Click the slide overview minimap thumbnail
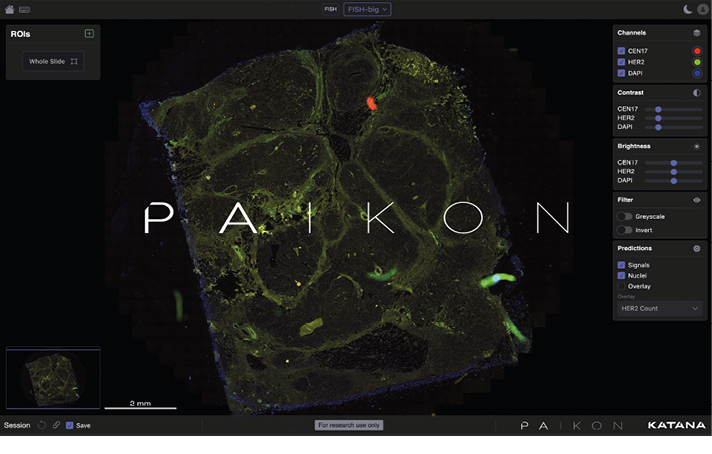Viewport: 712px width, 454px height. point(53,378)
